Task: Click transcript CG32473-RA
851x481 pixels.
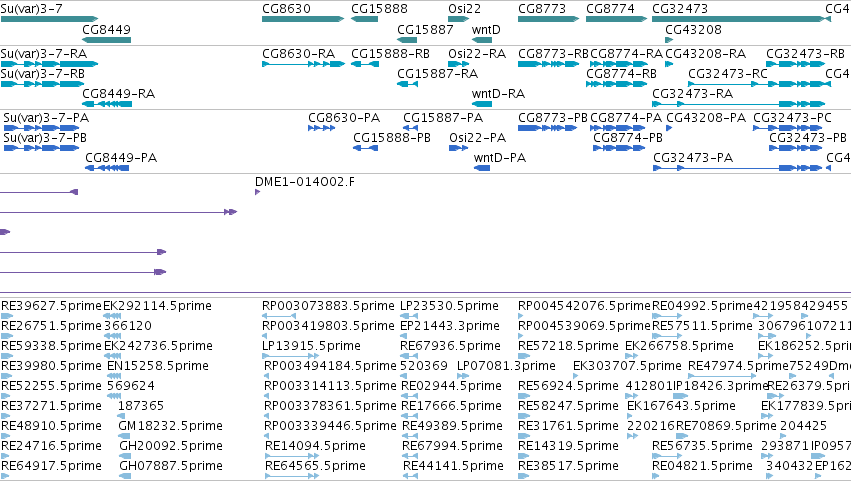Action: point(693,94)
